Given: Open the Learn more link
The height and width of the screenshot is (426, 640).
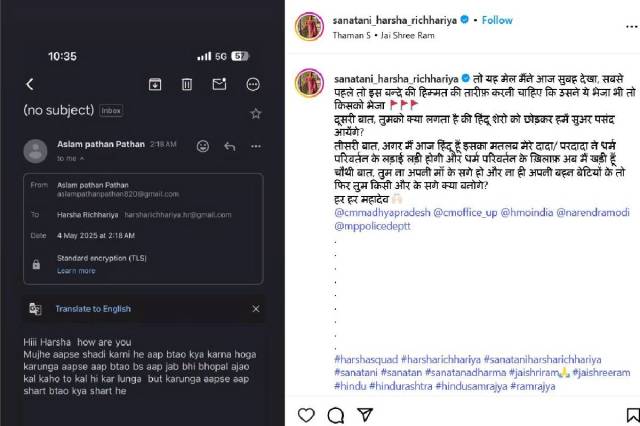Looking at the screenshot, I should pyautogui.click(x=76, y=271).
